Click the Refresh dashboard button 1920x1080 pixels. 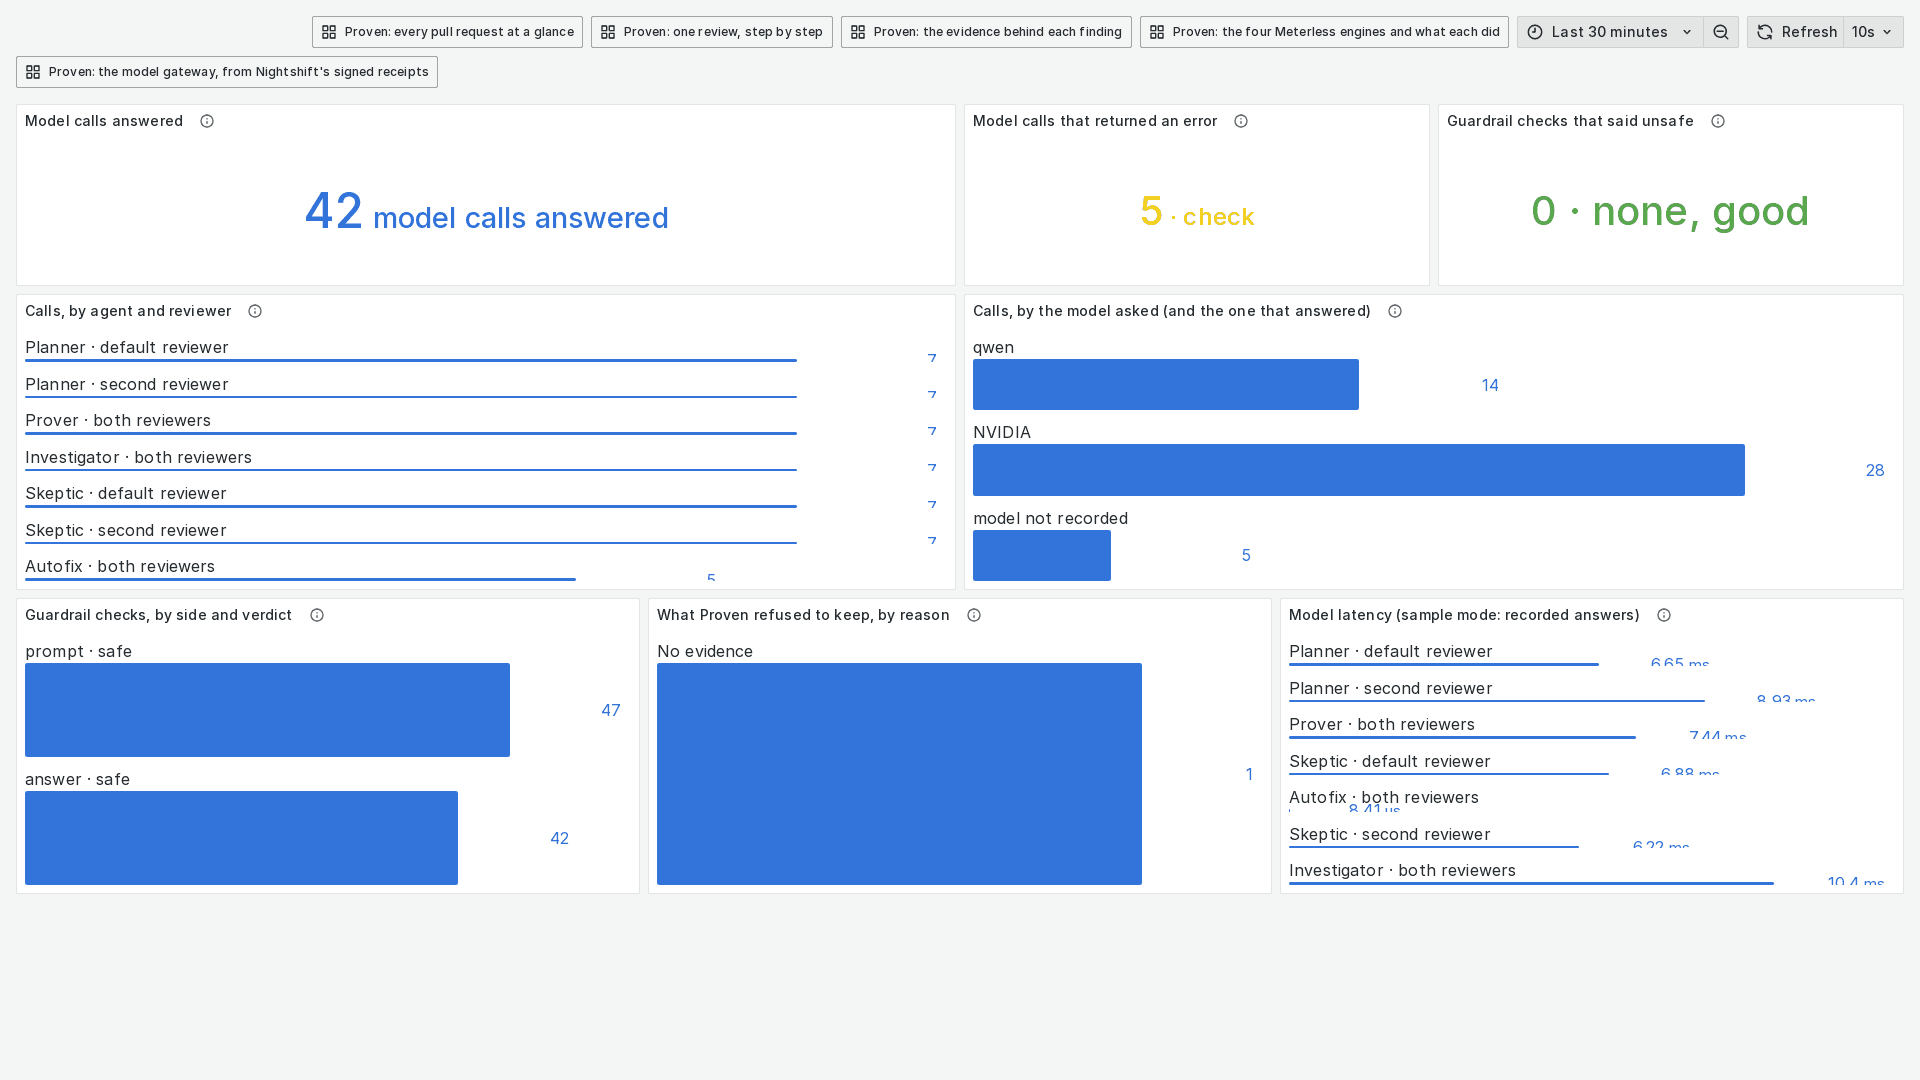[1796, 32]
